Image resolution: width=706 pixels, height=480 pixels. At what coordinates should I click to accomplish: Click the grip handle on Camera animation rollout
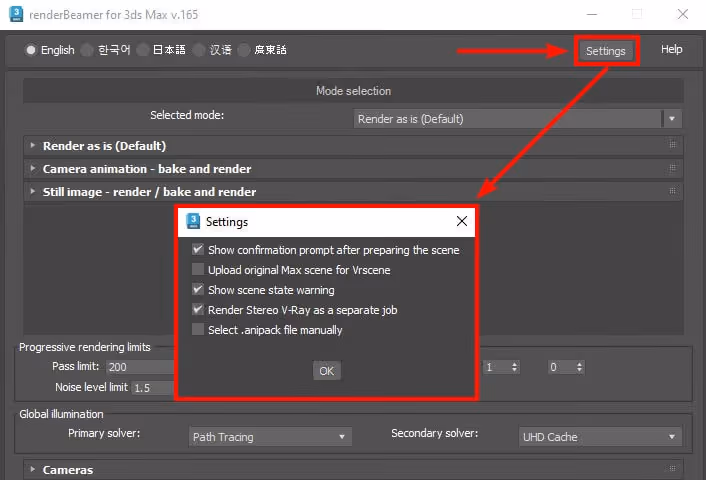click(x=672, y=168)
